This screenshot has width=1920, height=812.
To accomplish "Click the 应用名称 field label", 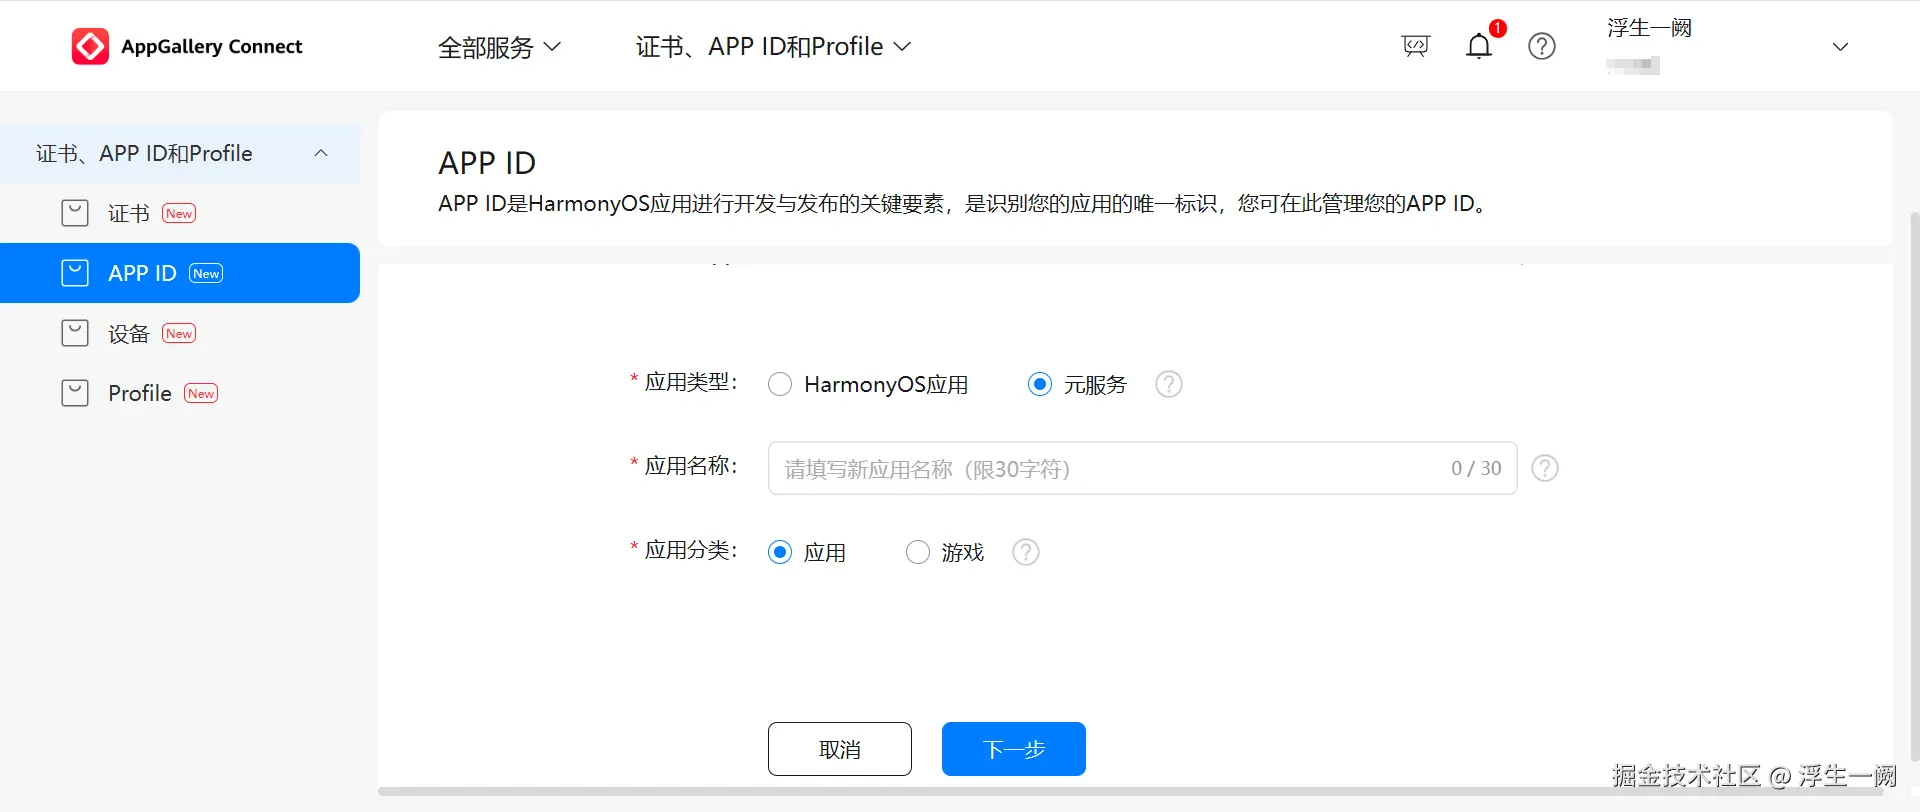I will click(x=691, y=466).
